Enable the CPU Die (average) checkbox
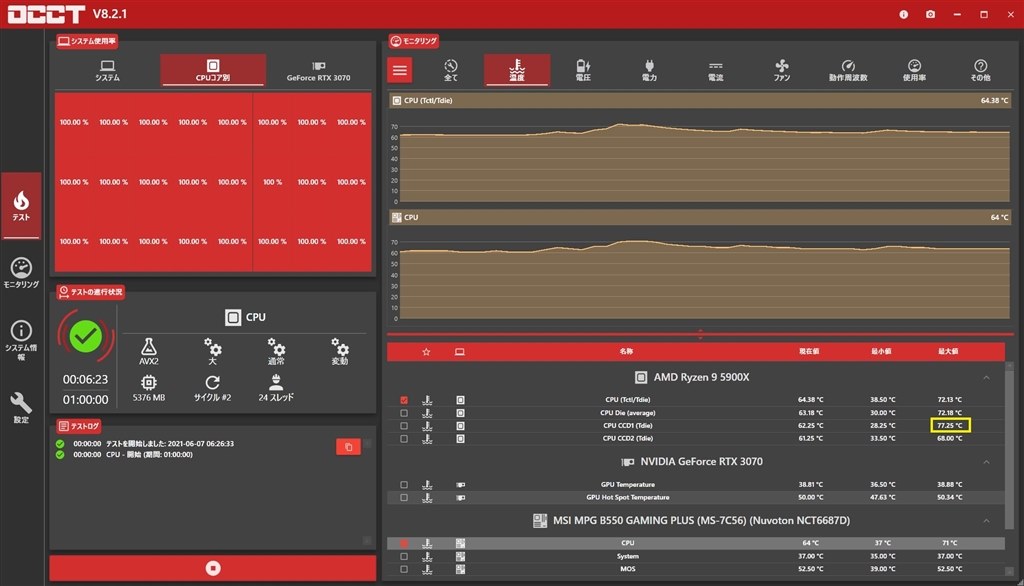This screenshot has width=1024, height=586. (404, 413)
